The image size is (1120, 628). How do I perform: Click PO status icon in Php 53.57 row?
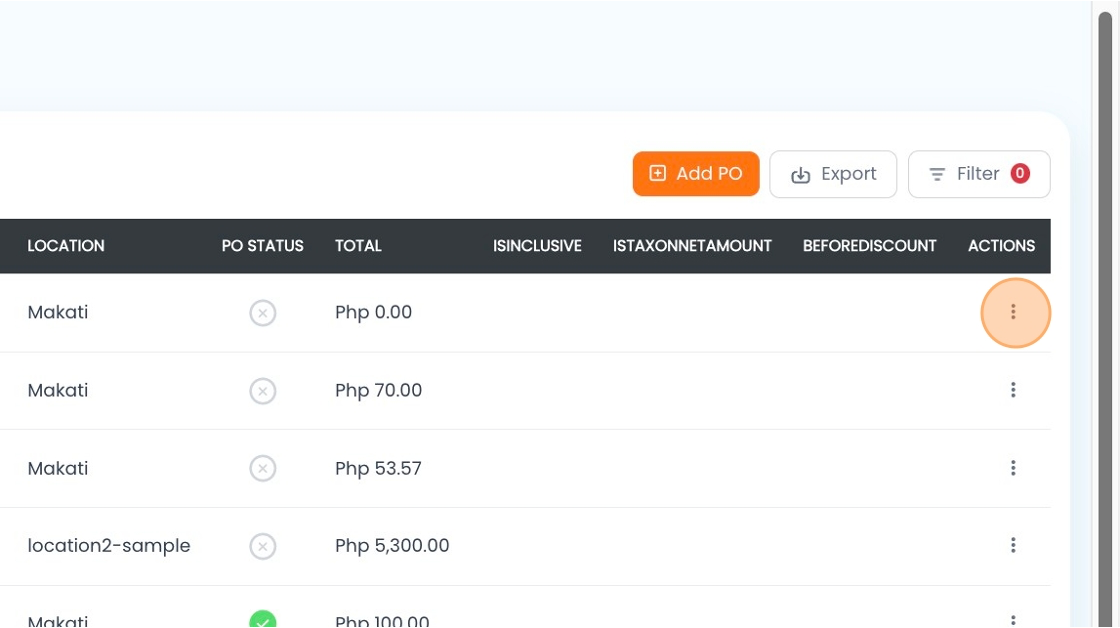pyautogui.click(x=263, y=469)
